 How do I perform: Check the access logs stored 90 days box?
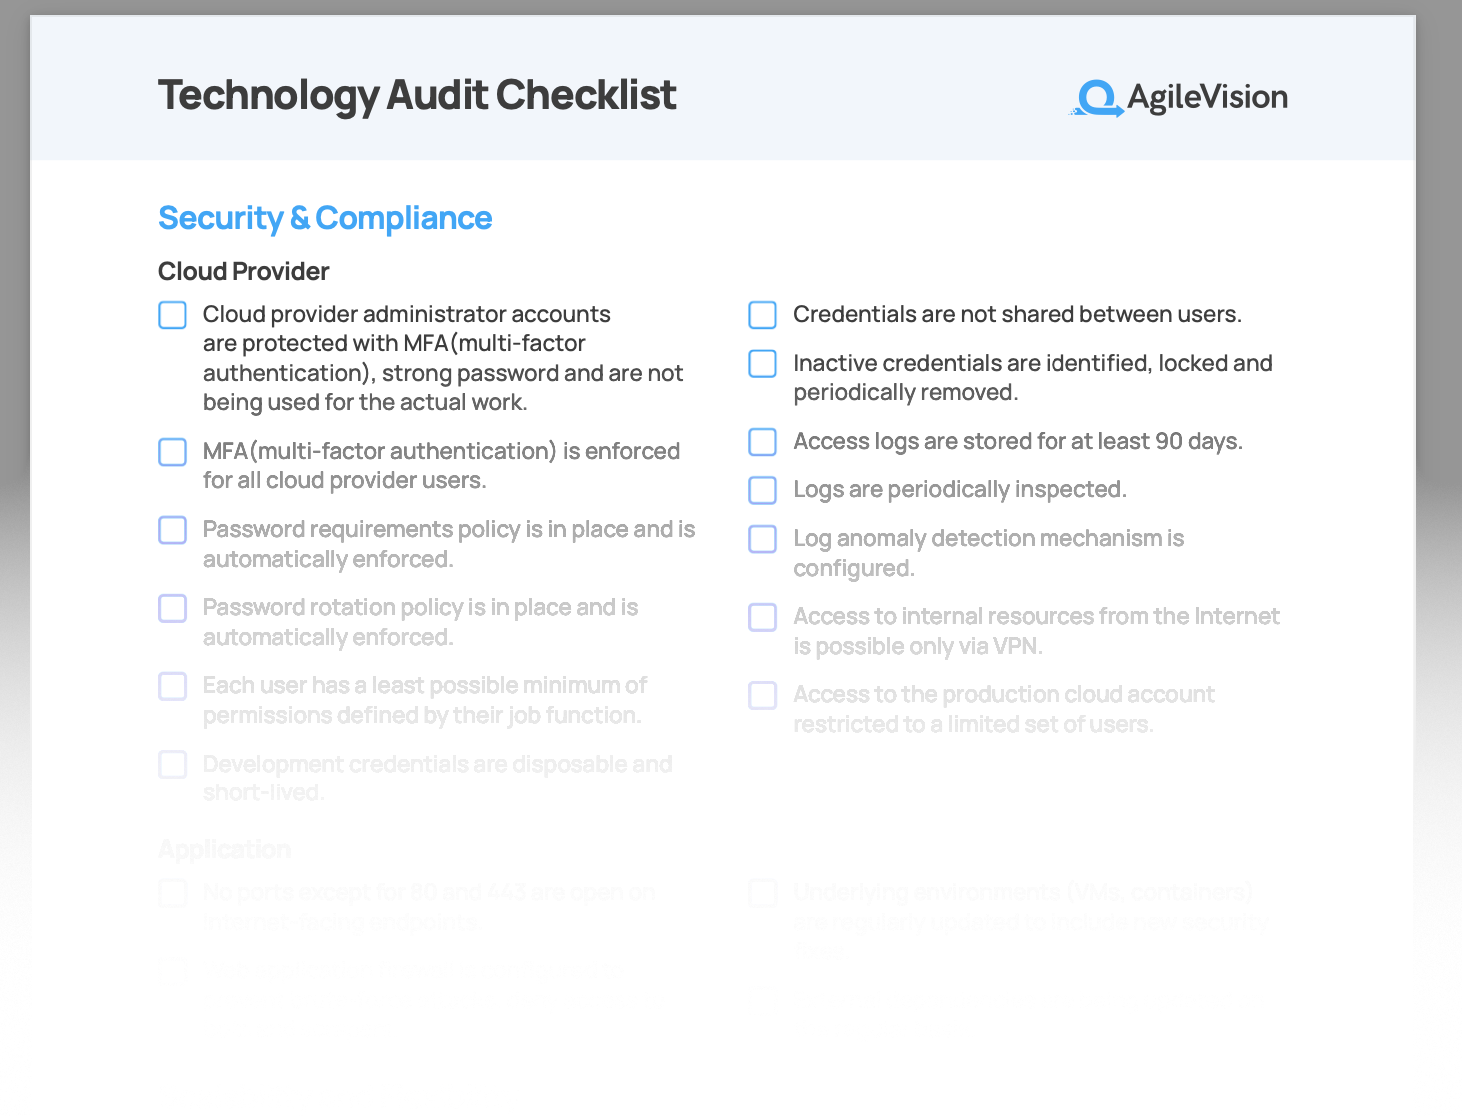pyautogui.click(x=763, y=442)
